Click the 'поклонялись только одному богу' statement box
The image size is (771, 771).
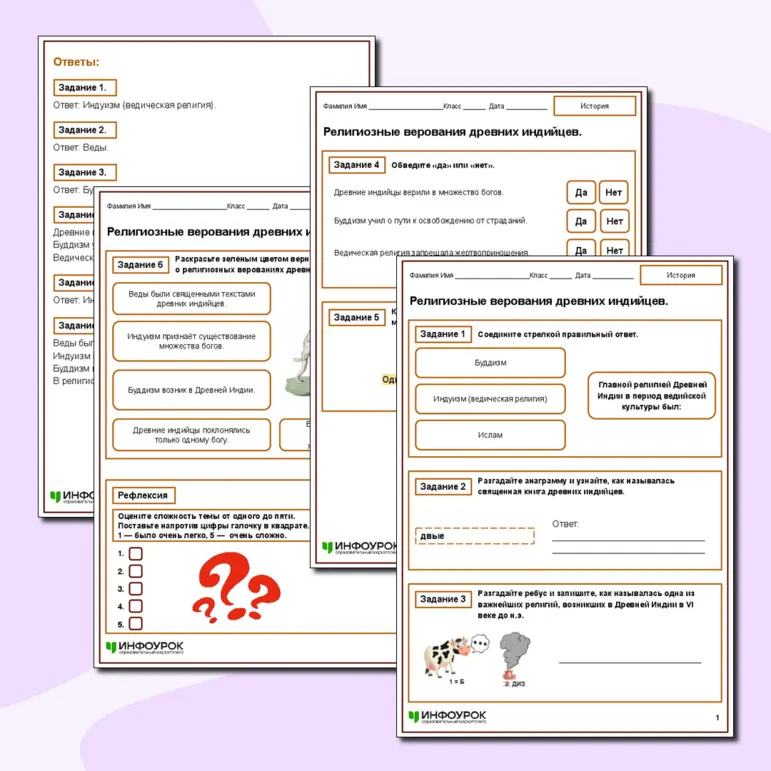(191, 435)
